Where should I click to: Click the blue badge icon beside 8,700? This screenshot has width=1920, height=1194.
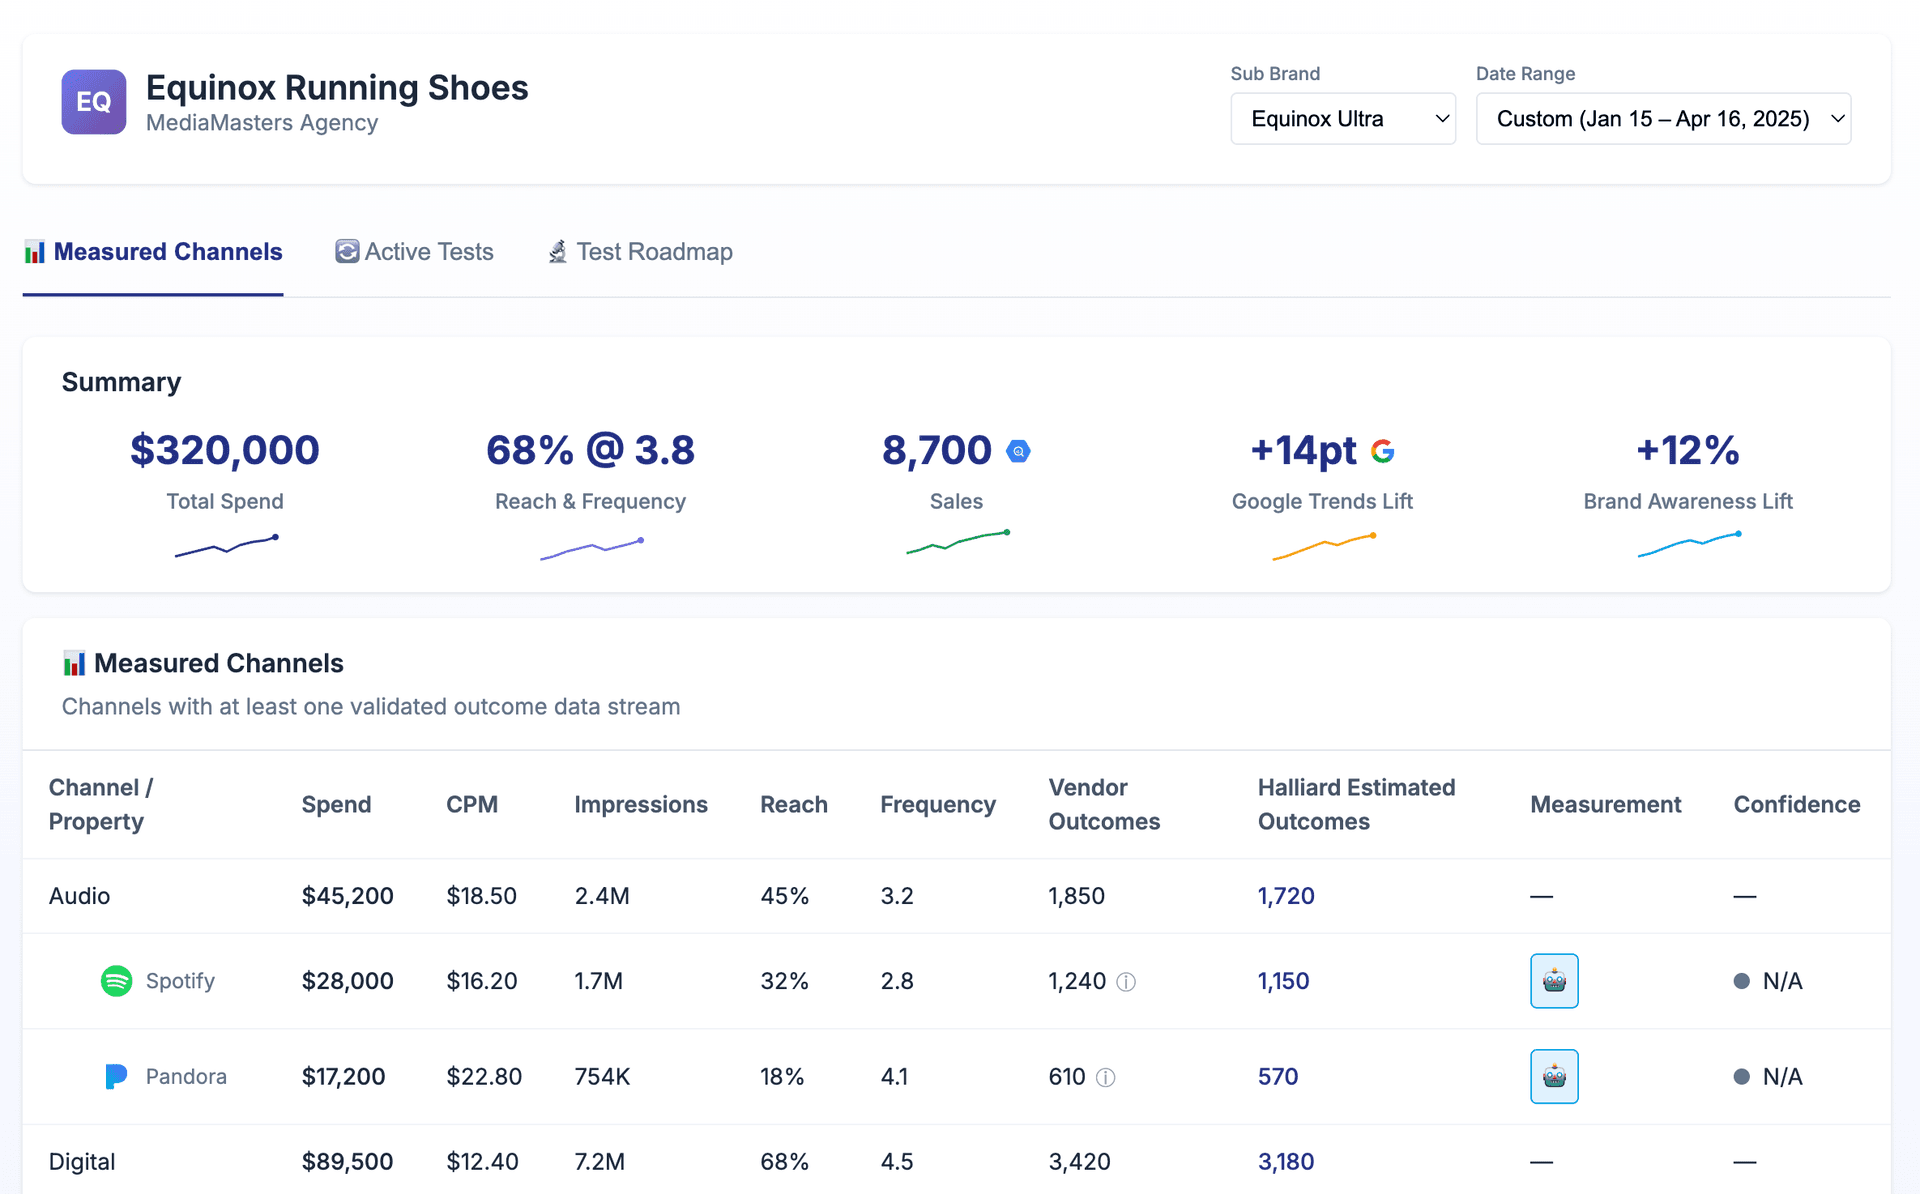coord(1018,451)
